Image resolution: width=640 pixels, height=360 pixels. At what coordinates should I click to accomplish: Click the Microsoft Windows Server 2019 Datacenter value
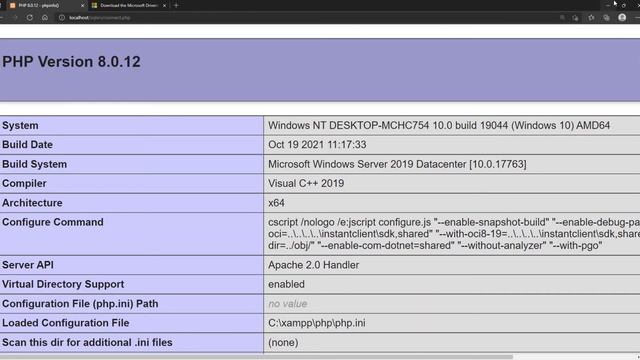coord(397,164)
